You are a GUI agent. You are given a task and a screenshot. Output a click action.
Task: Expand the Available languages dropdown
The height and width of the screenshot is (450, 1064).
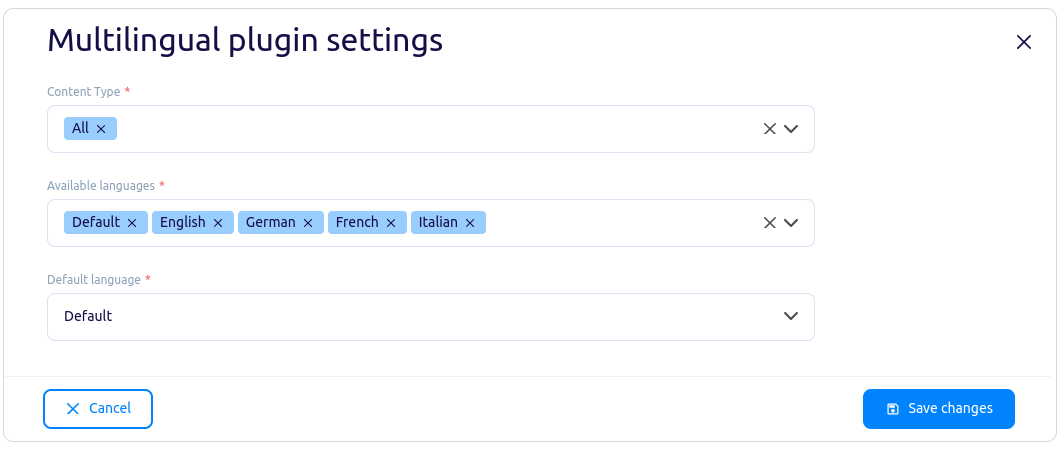[x=791, y=223]
